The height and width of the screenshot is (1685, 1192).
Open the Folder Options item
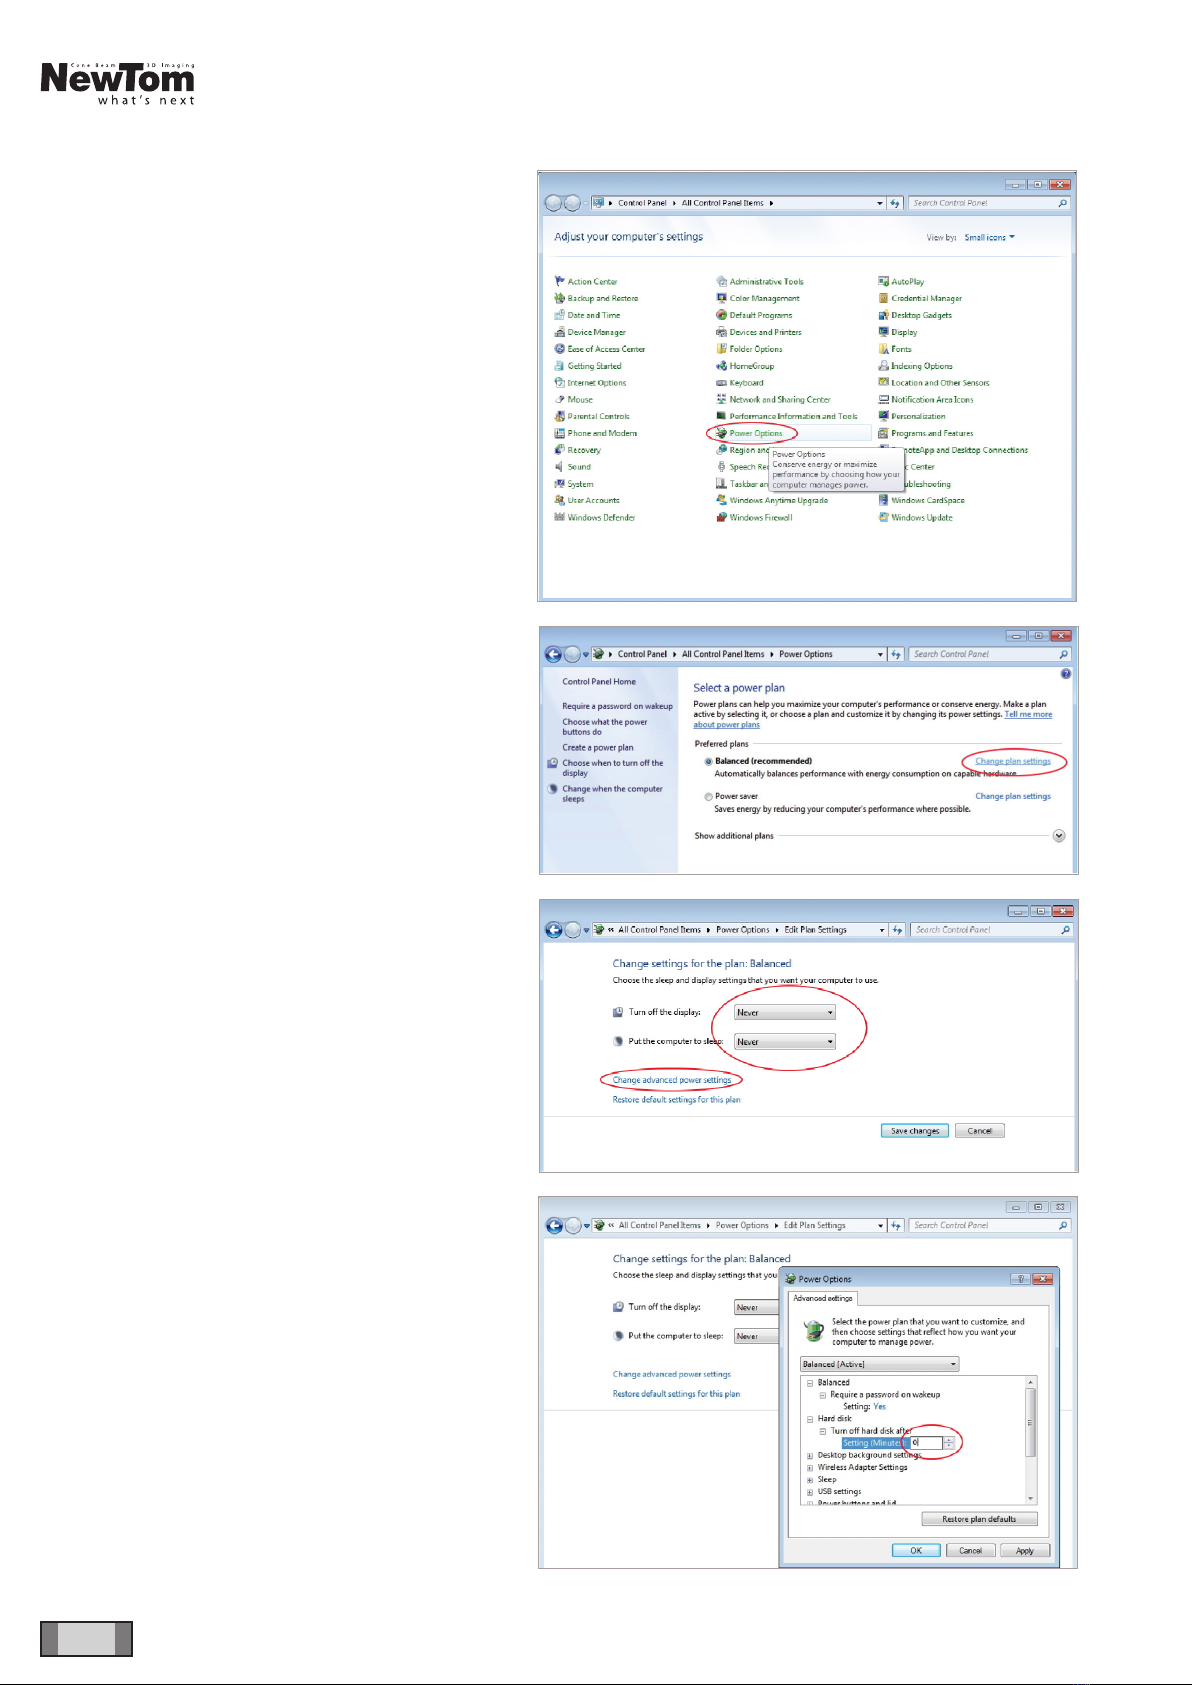coord(756,349)
